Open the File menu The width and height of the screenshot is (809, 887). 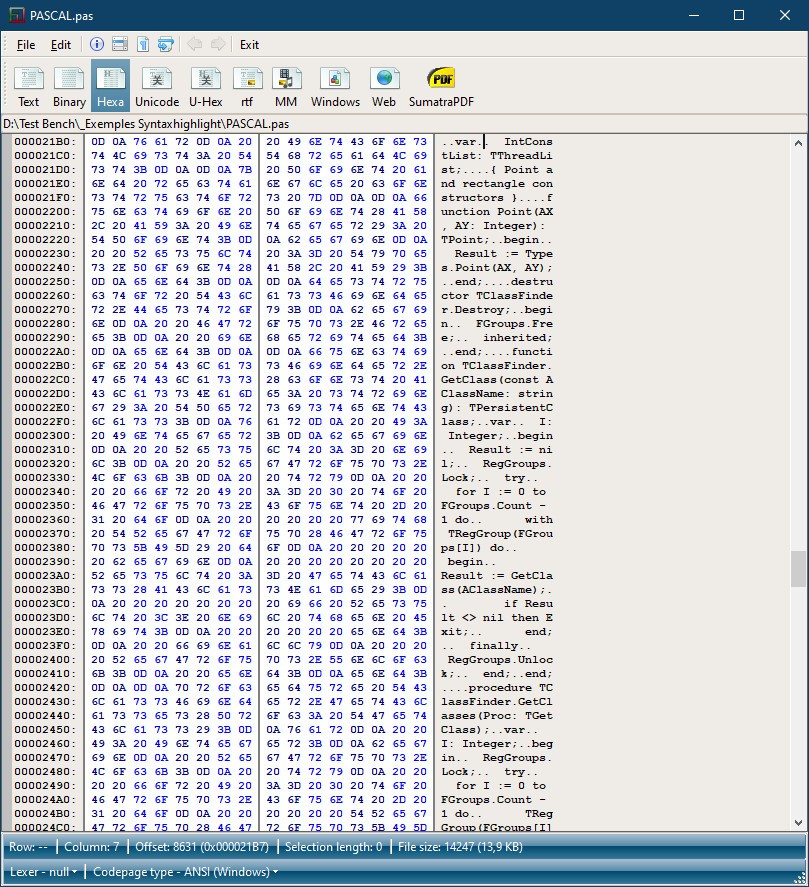tap(26, 45)
